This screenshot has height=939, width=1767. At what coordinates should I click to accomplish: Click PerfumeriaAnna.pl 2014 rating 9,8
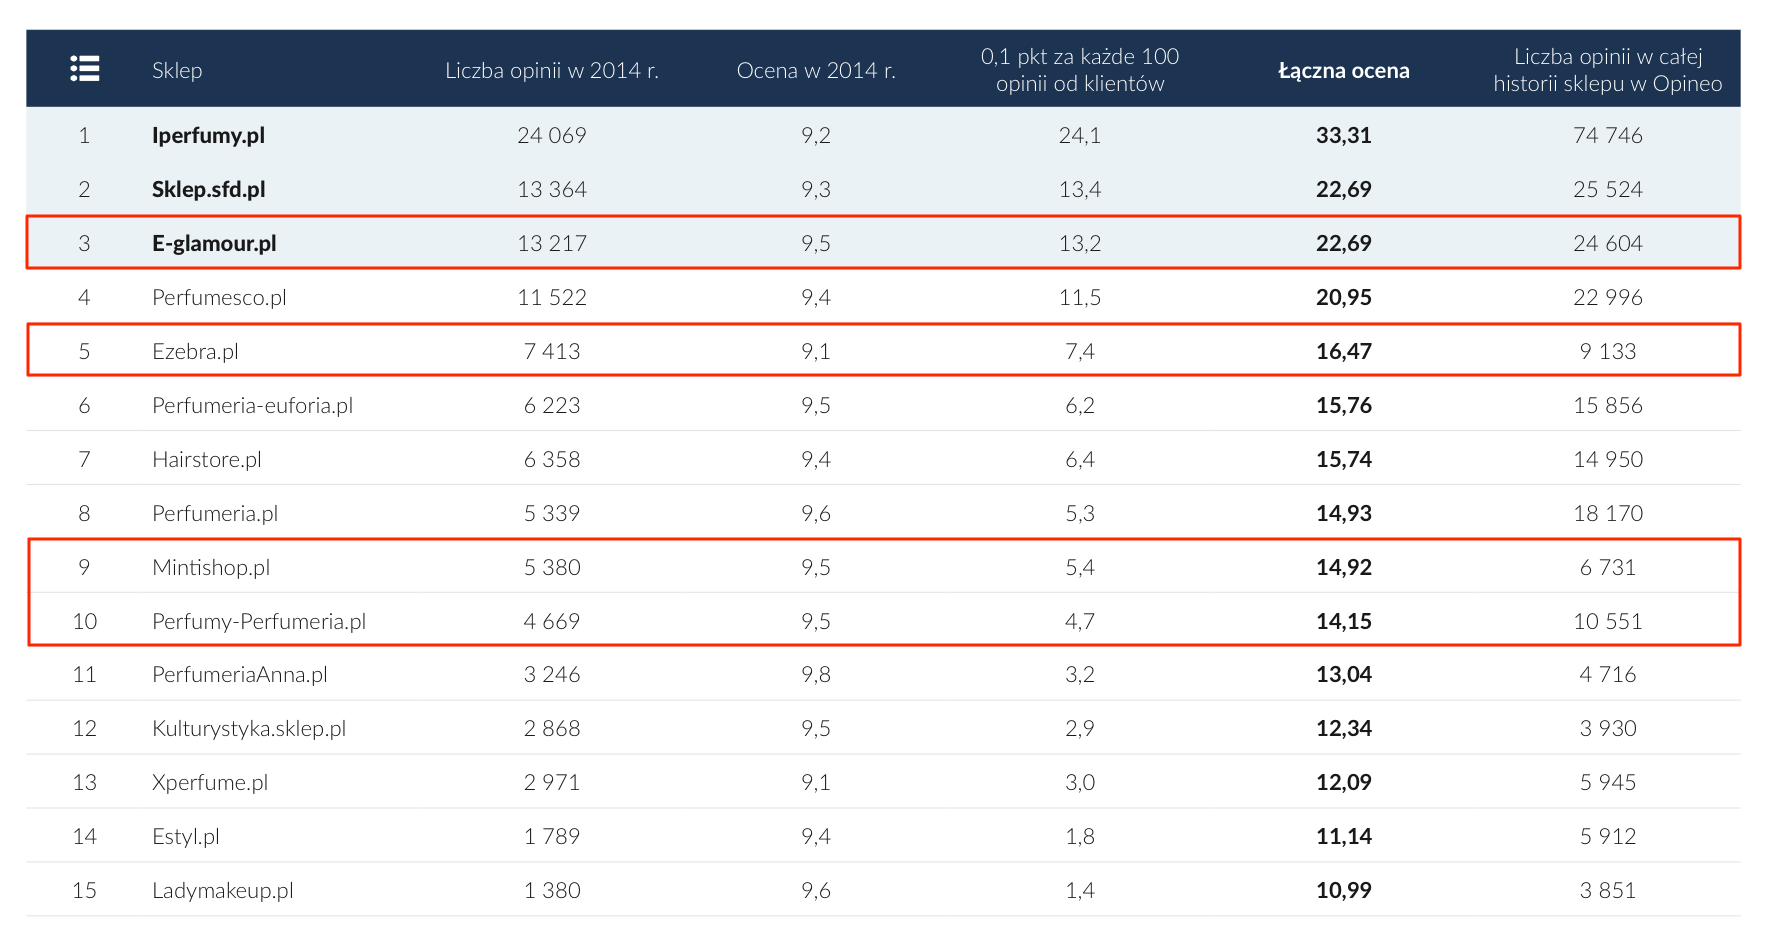[x=816, y=674]
